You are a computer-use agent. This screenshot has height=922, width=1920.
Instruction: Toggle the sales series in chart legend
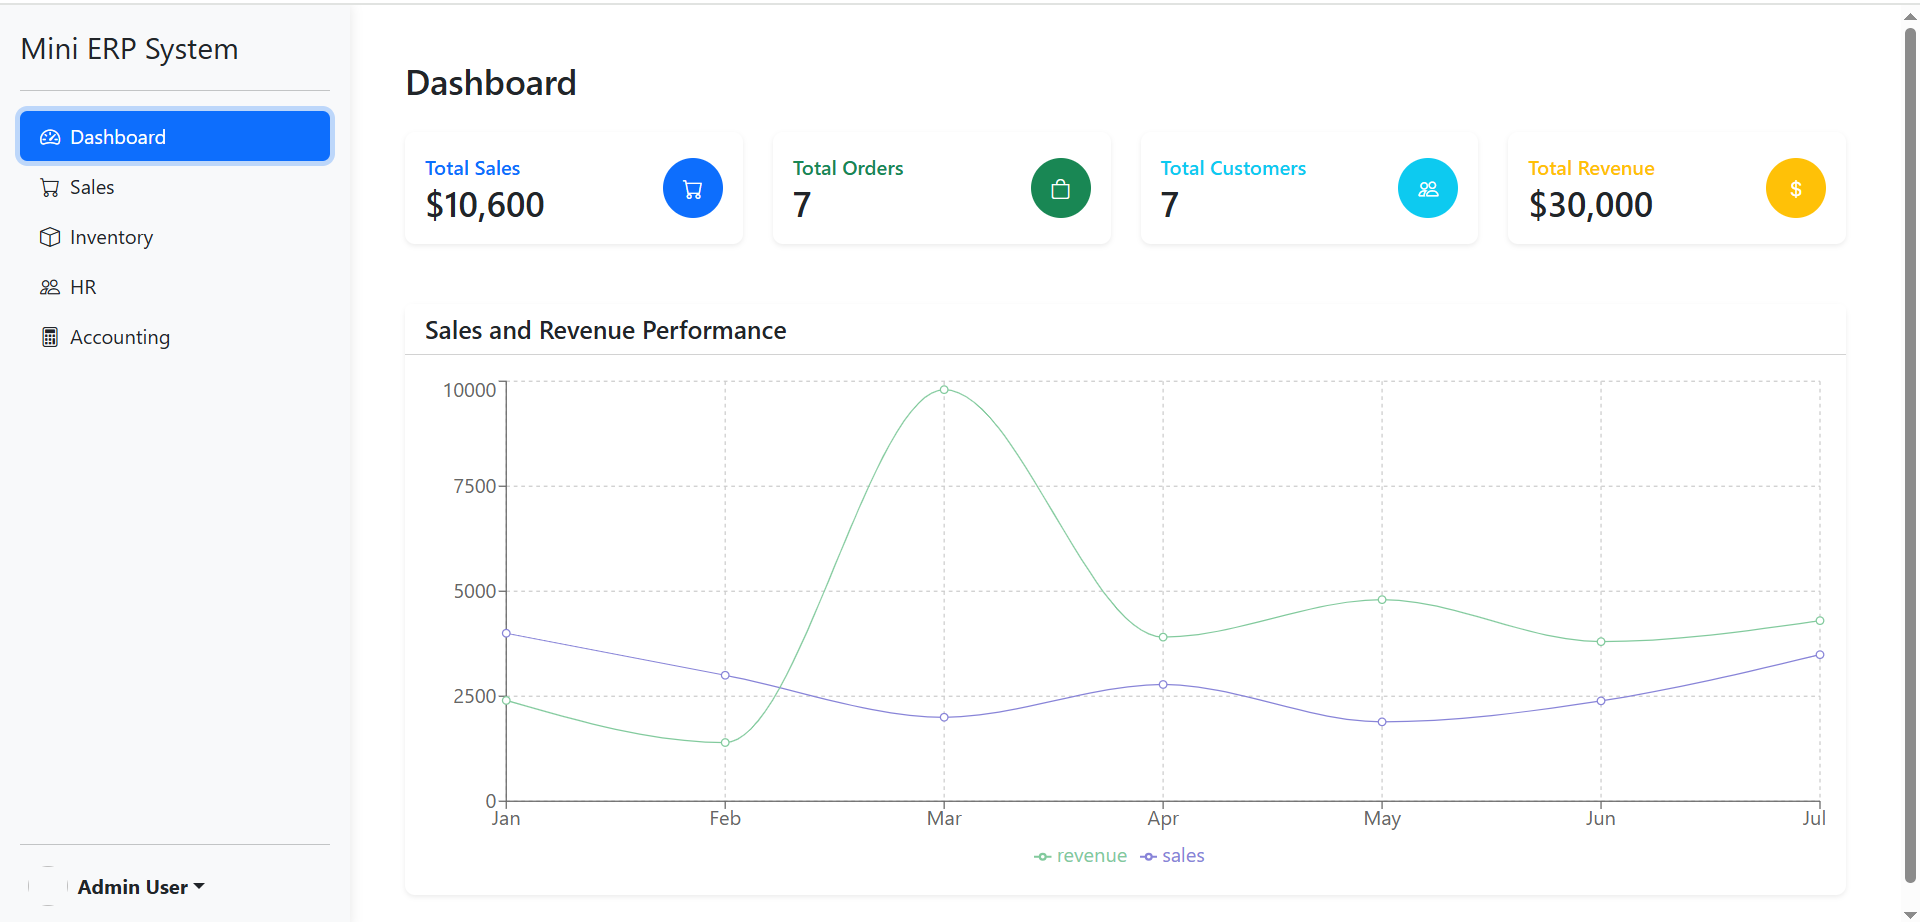click(1173, 856)
